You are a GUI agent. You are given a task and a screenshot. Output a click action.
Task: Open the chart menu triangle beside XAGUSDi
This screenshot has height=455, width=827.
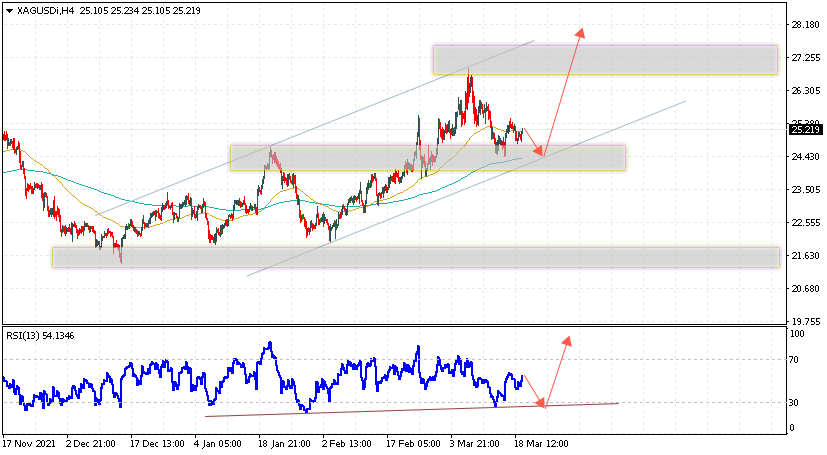tap(9, 11)
